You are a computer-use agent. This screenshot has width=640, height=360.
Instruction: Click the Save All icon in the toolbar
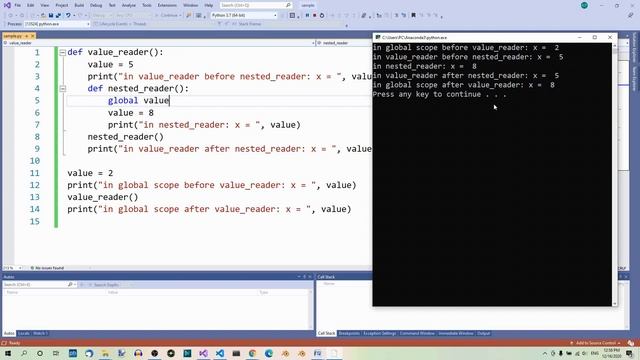point(58,16)
